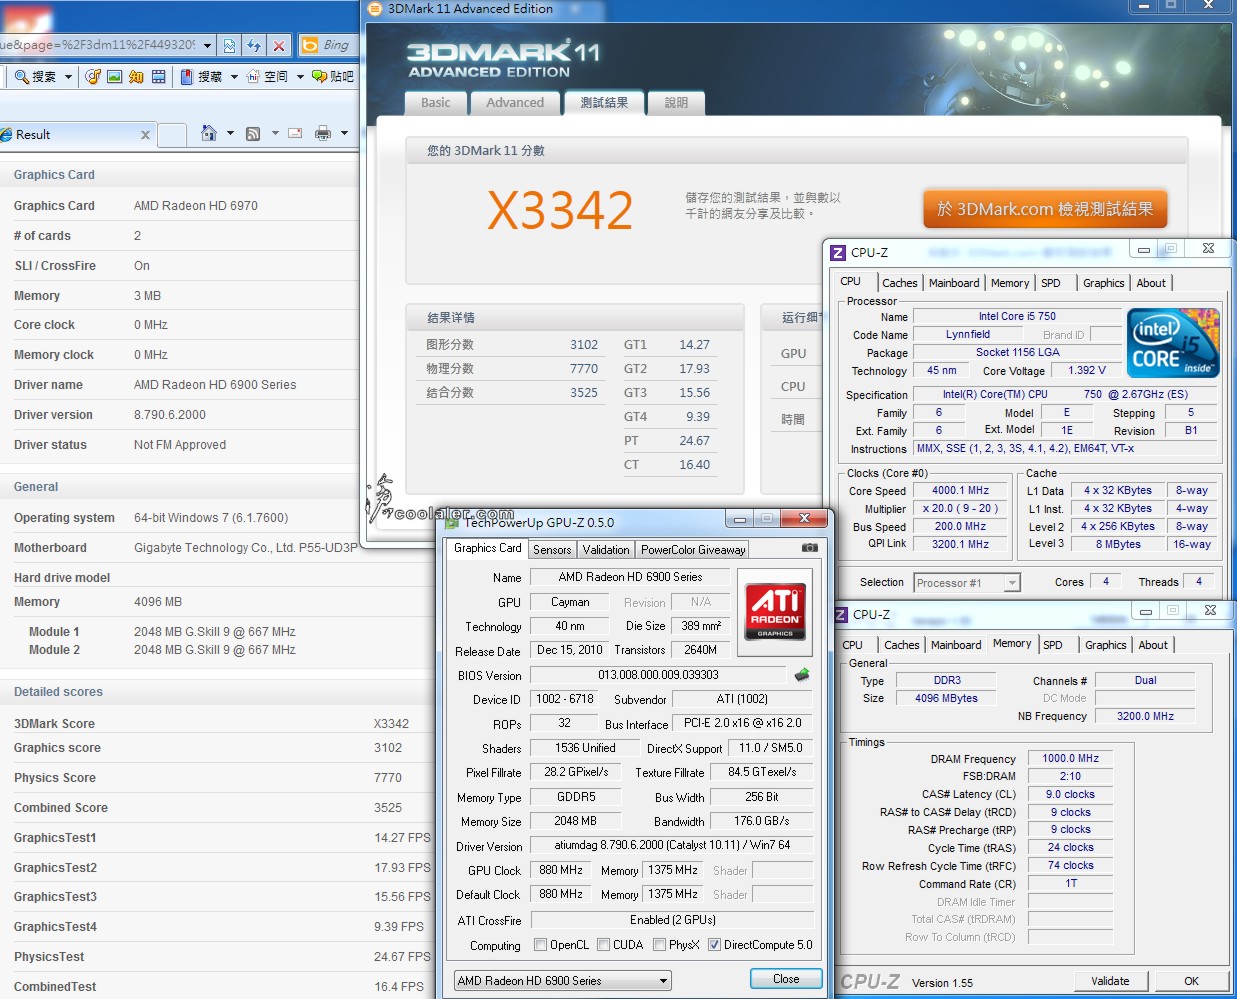Close the Result browser tab
1237x999 pixels.
coord(145,135)
